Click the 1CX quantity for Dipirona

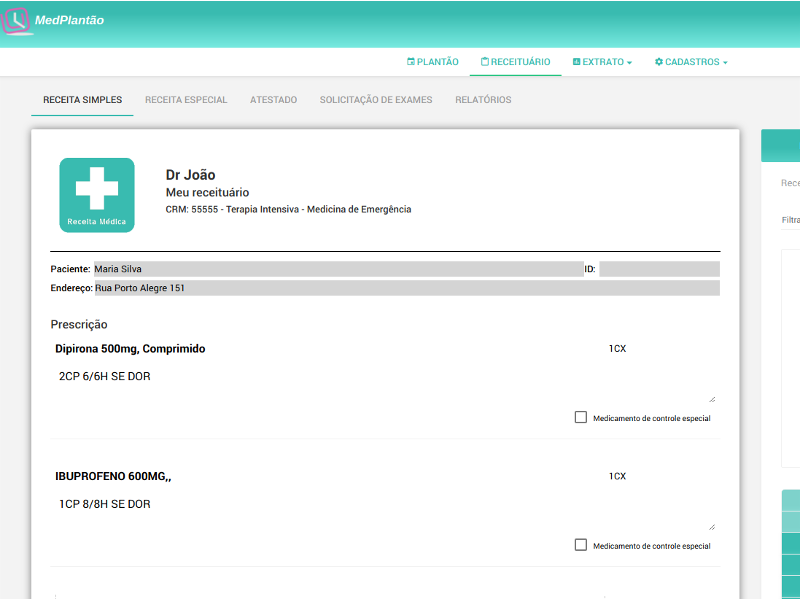pos(617,349)
